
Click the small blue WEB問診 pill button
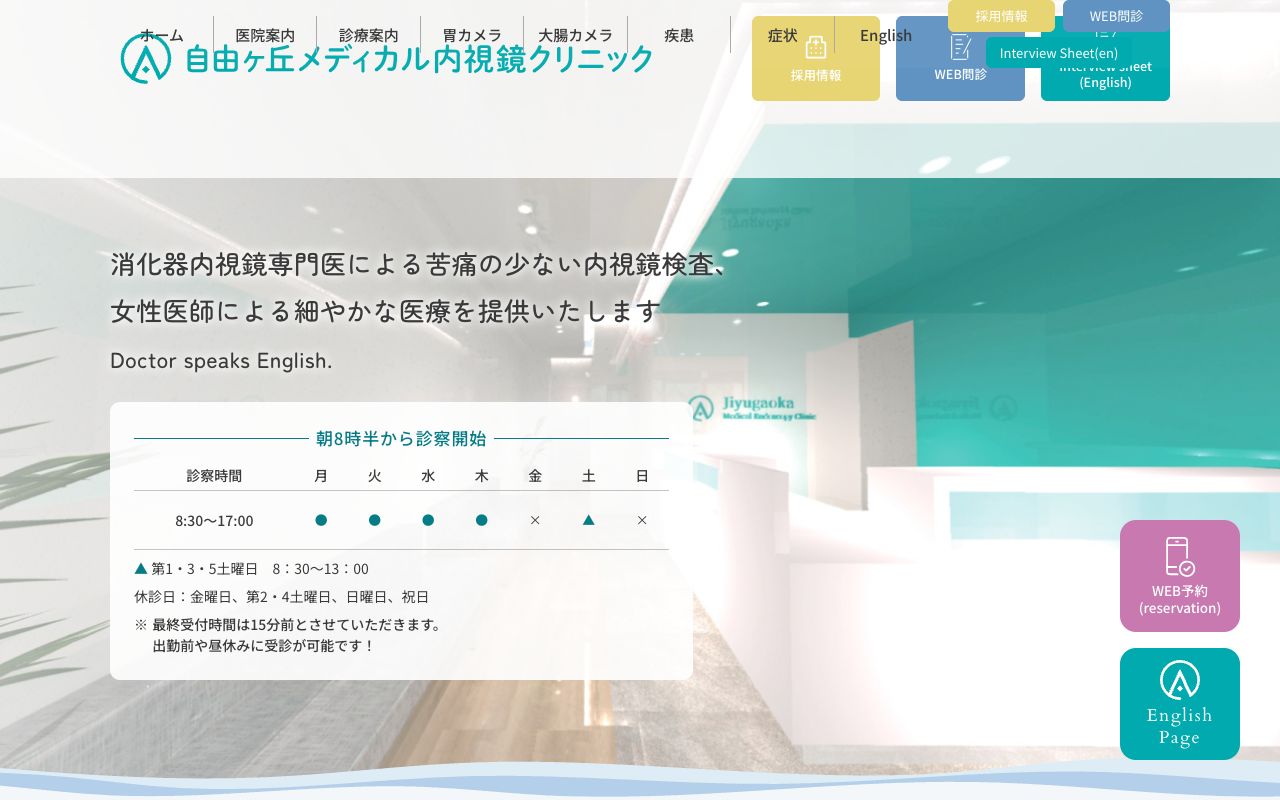point(1116,16)
